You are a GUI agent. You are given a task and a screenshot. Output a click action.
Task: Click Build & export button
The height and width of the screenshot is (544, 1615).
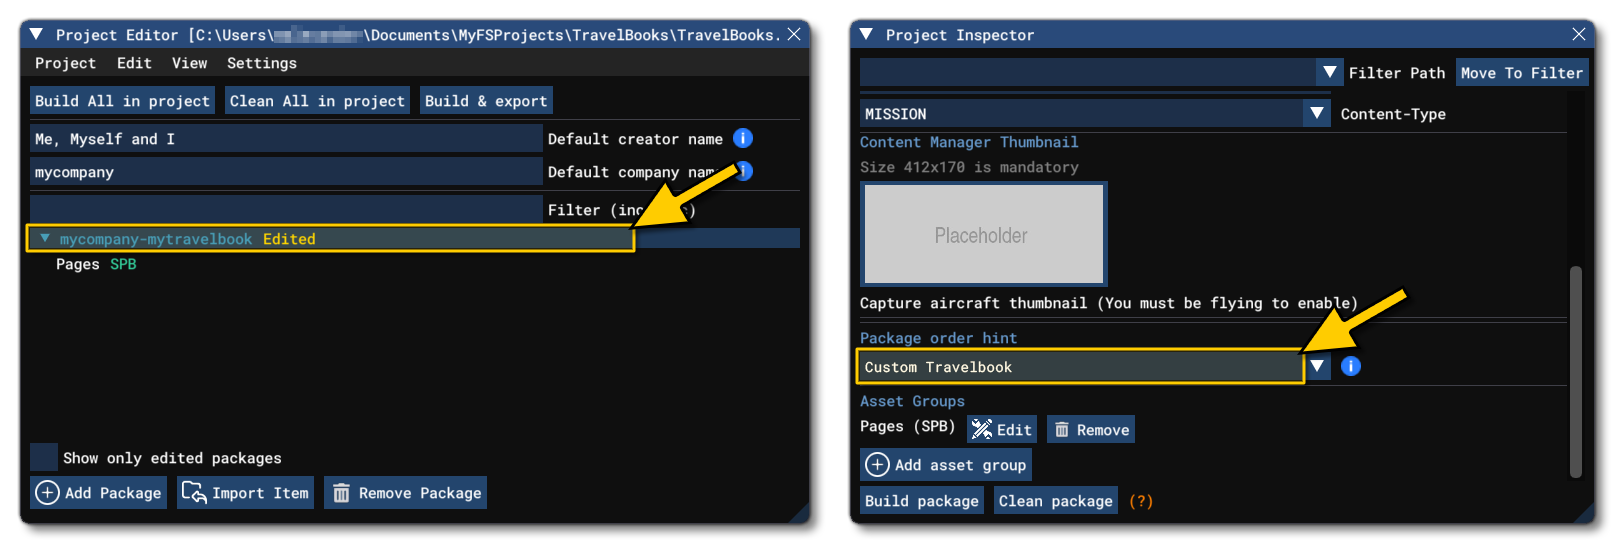(486, 100)
